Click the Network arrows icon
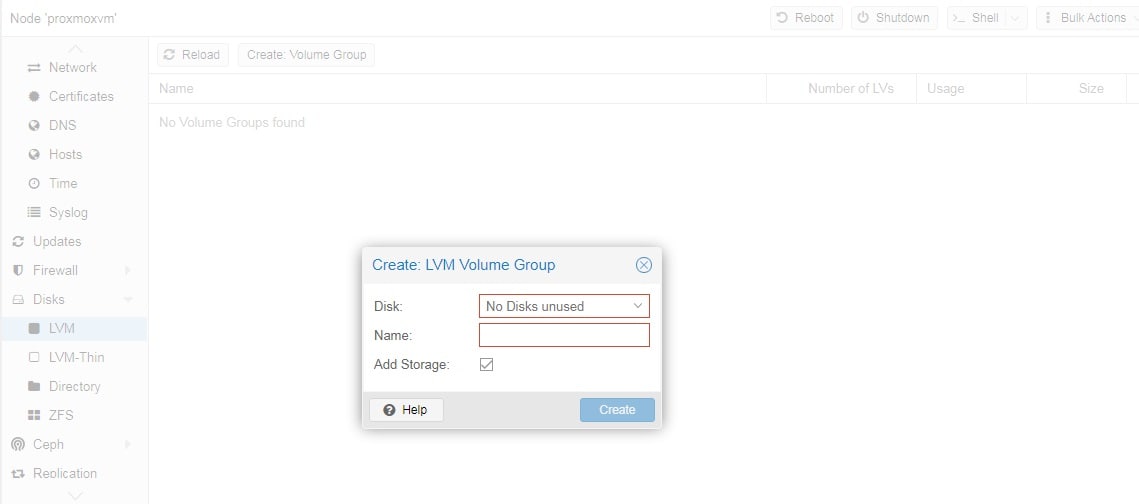 [33, 68]
